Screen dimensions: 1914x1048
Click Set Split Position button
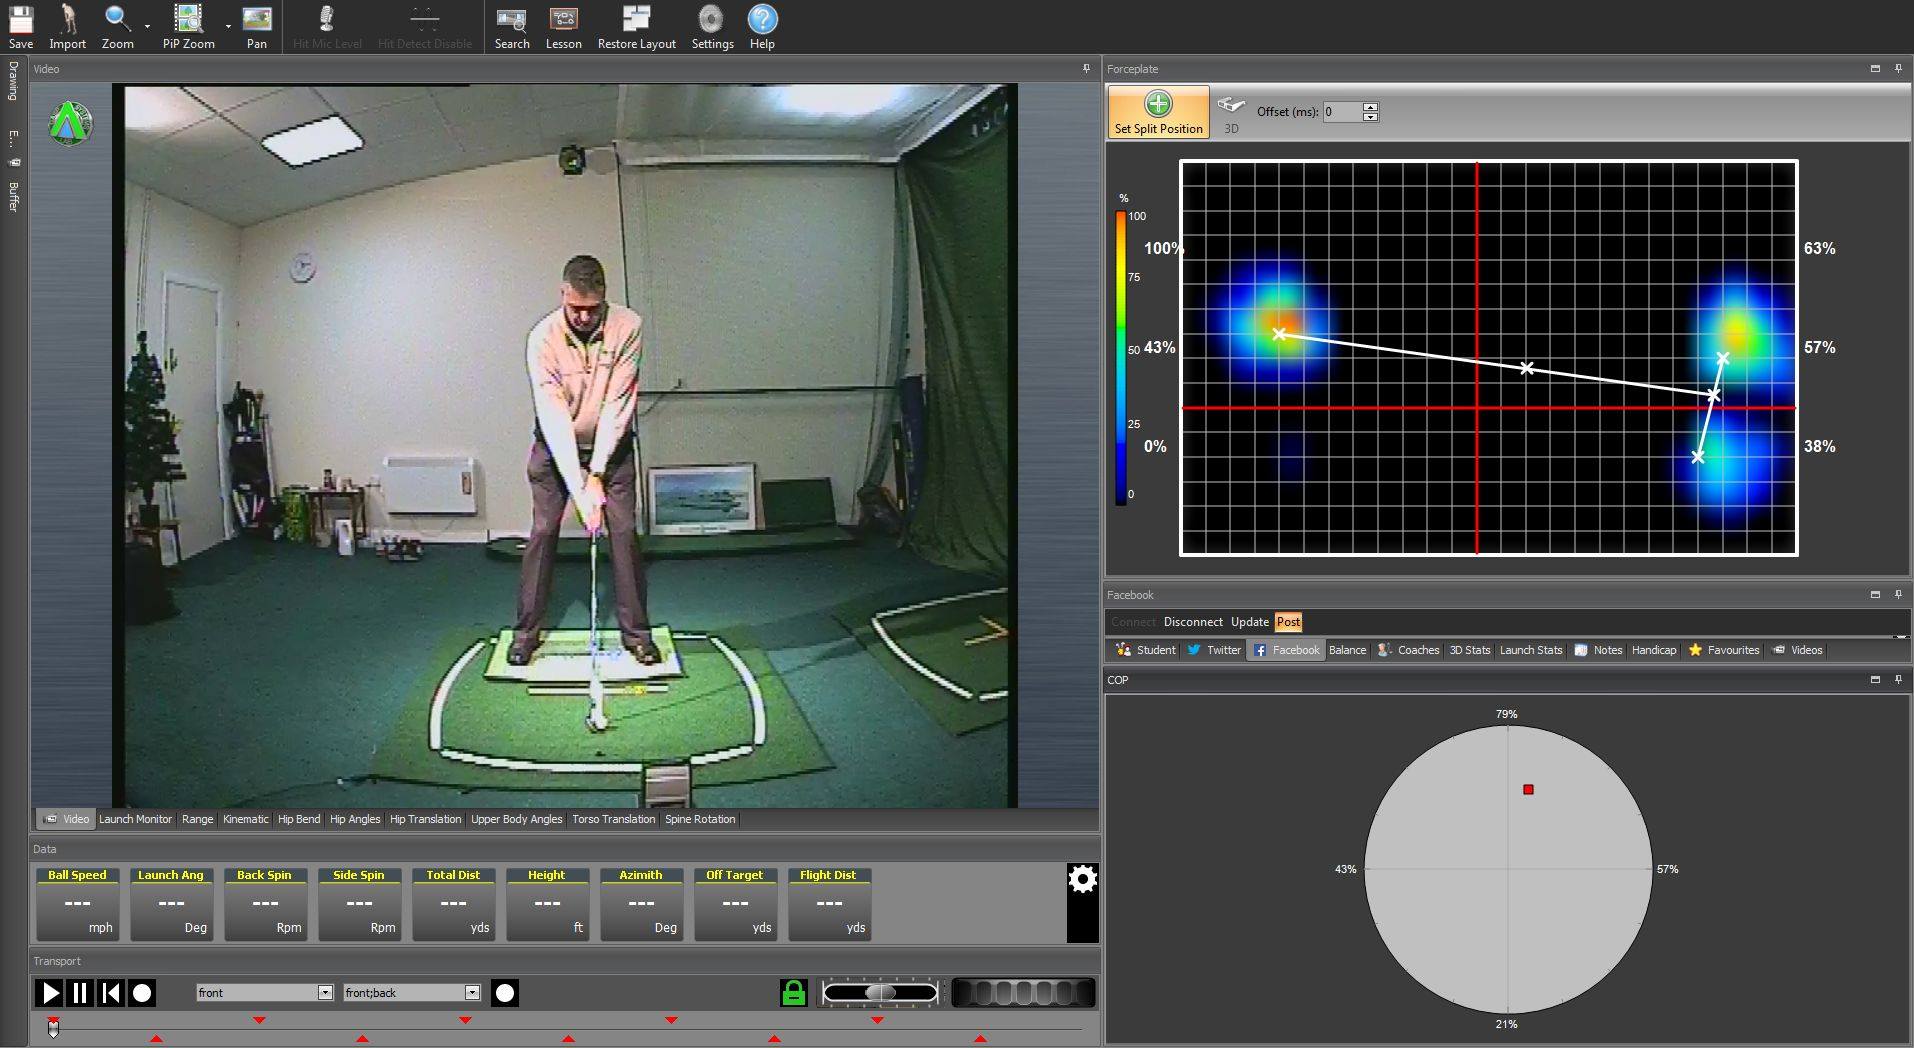(1158, 112)
